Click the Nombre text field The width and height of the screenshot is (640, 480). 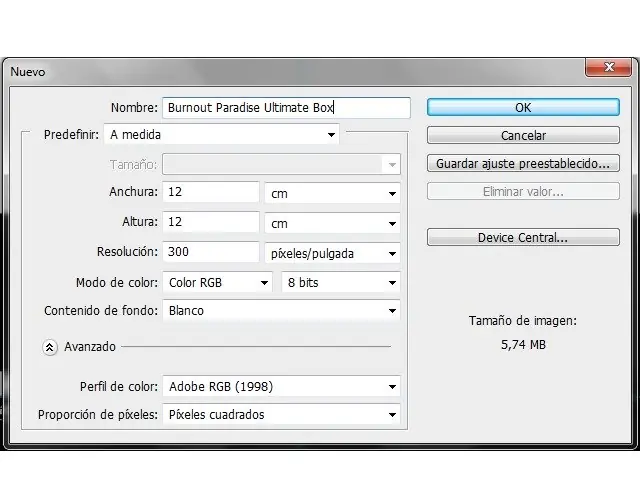[x=286, y=108]
